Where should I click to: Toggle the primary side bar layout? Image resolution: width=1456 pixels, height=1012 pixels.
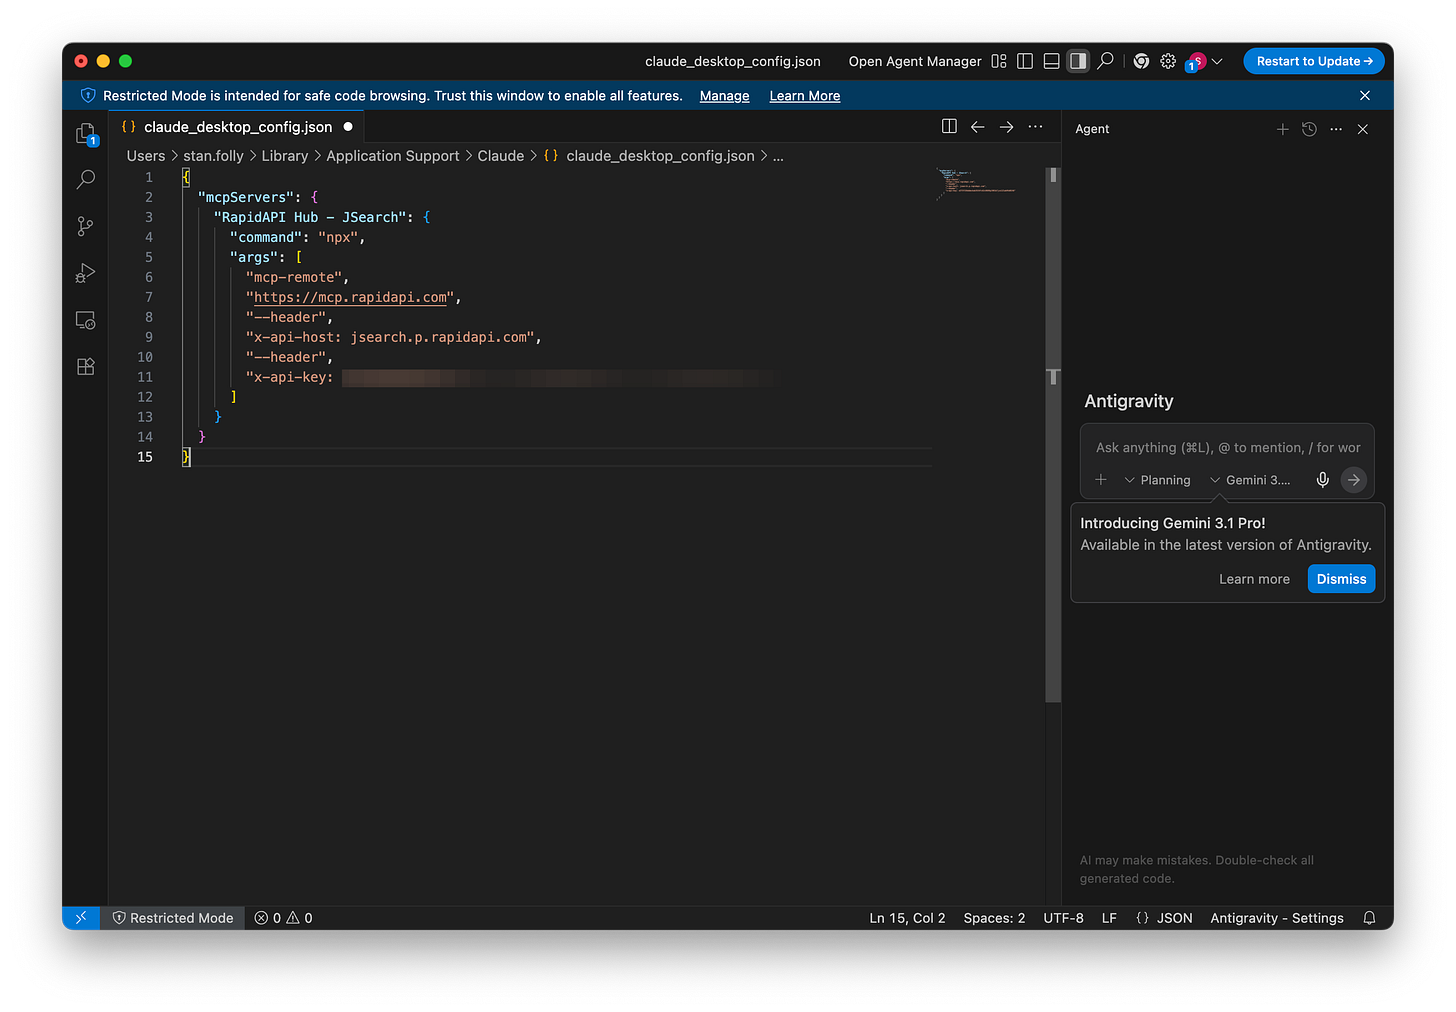click(1025, 61)
